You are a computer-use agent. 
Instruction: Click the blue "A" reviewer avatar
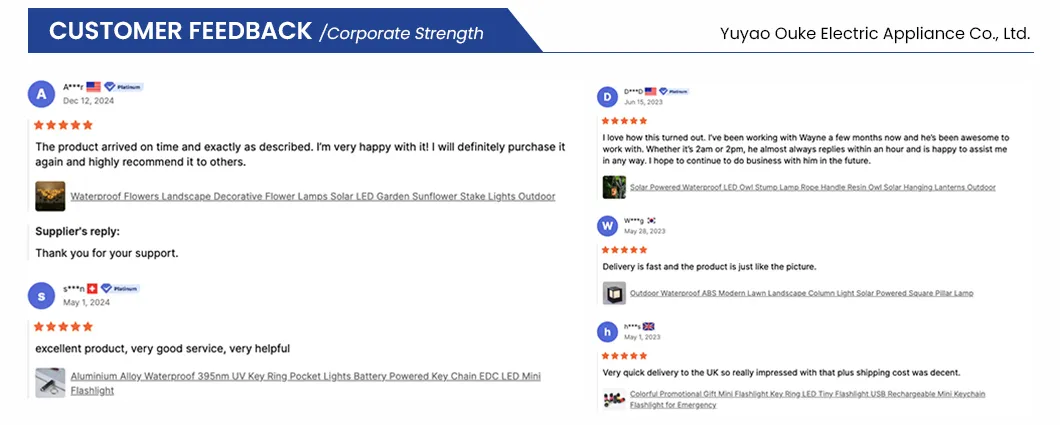(41, 95)
